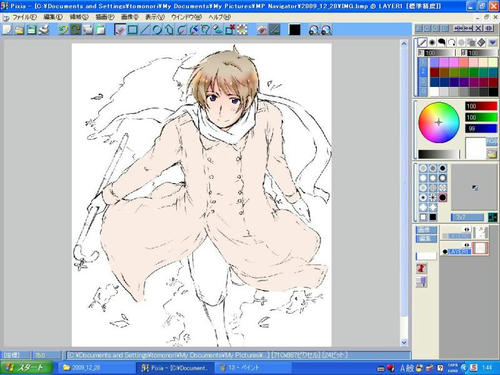Toggle visibility eye of LAYER1

[467, 245]
